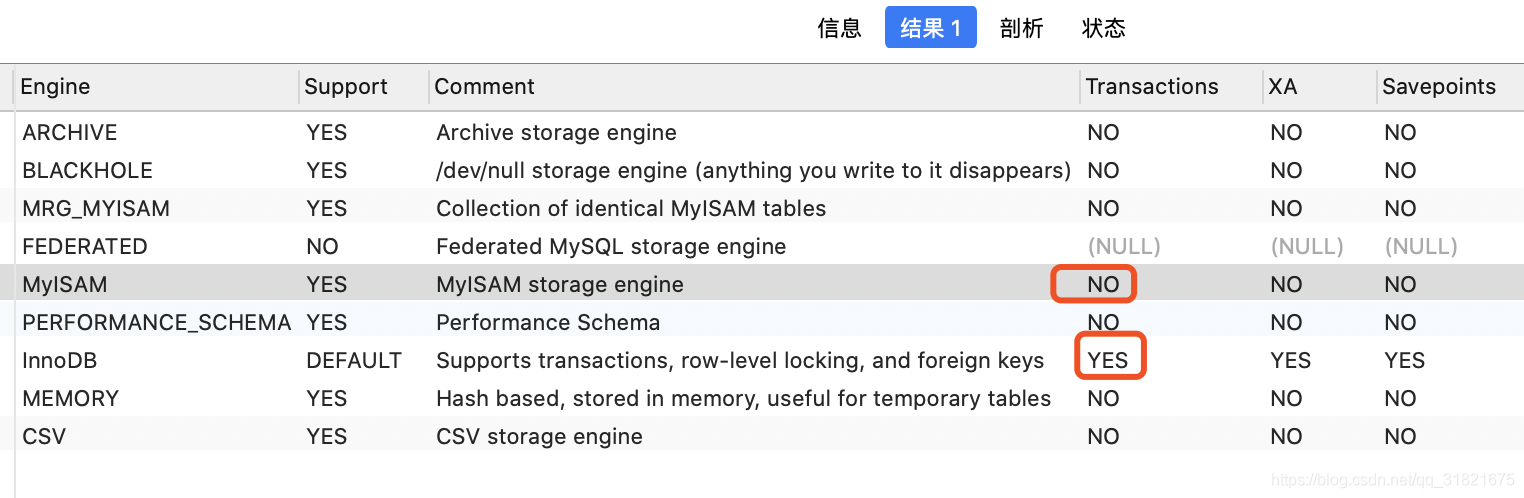The width and height of the screenshot is (1524, 498).
Task: Switch to the 信息 tab
Action: click(839, 28)
